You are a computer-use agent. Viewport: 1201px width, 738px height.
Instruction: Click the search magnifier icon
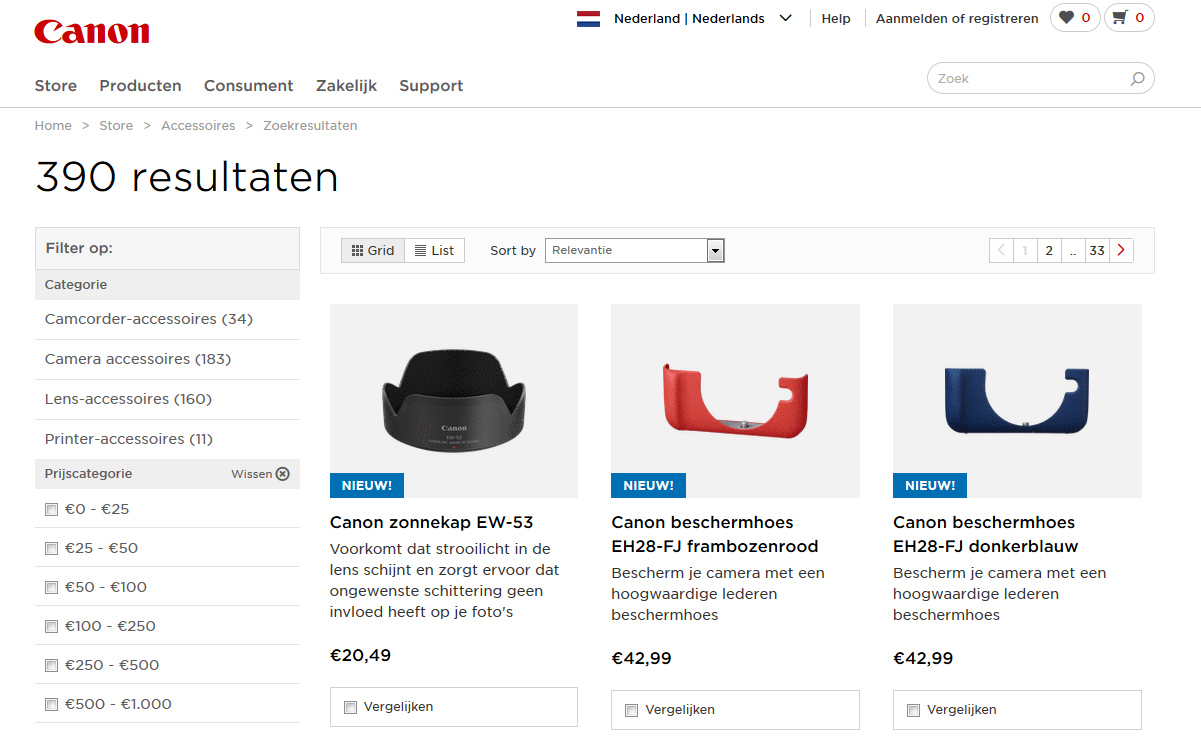[1137, 79]
